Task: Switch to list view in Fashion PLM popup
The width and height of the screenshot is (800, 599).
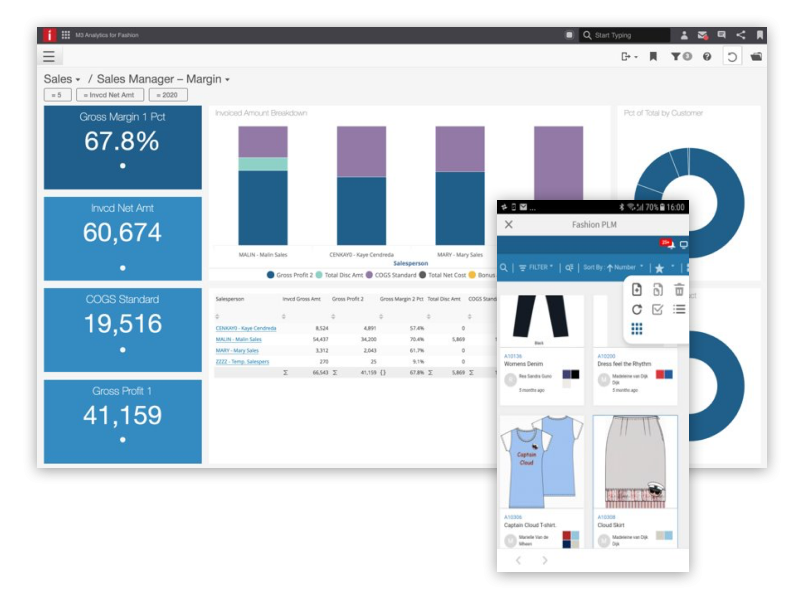Action: tap(679, 309)
